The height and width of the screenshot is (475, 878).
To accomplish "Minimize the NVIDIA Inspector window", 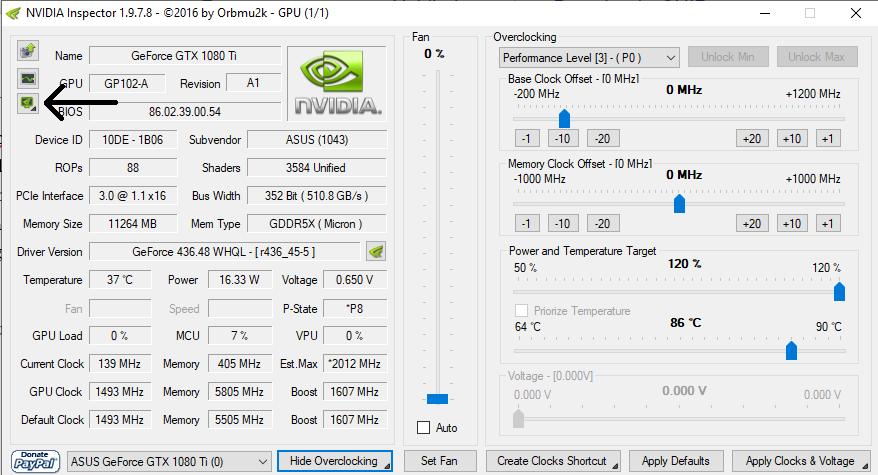I will (x=765, y=13).
